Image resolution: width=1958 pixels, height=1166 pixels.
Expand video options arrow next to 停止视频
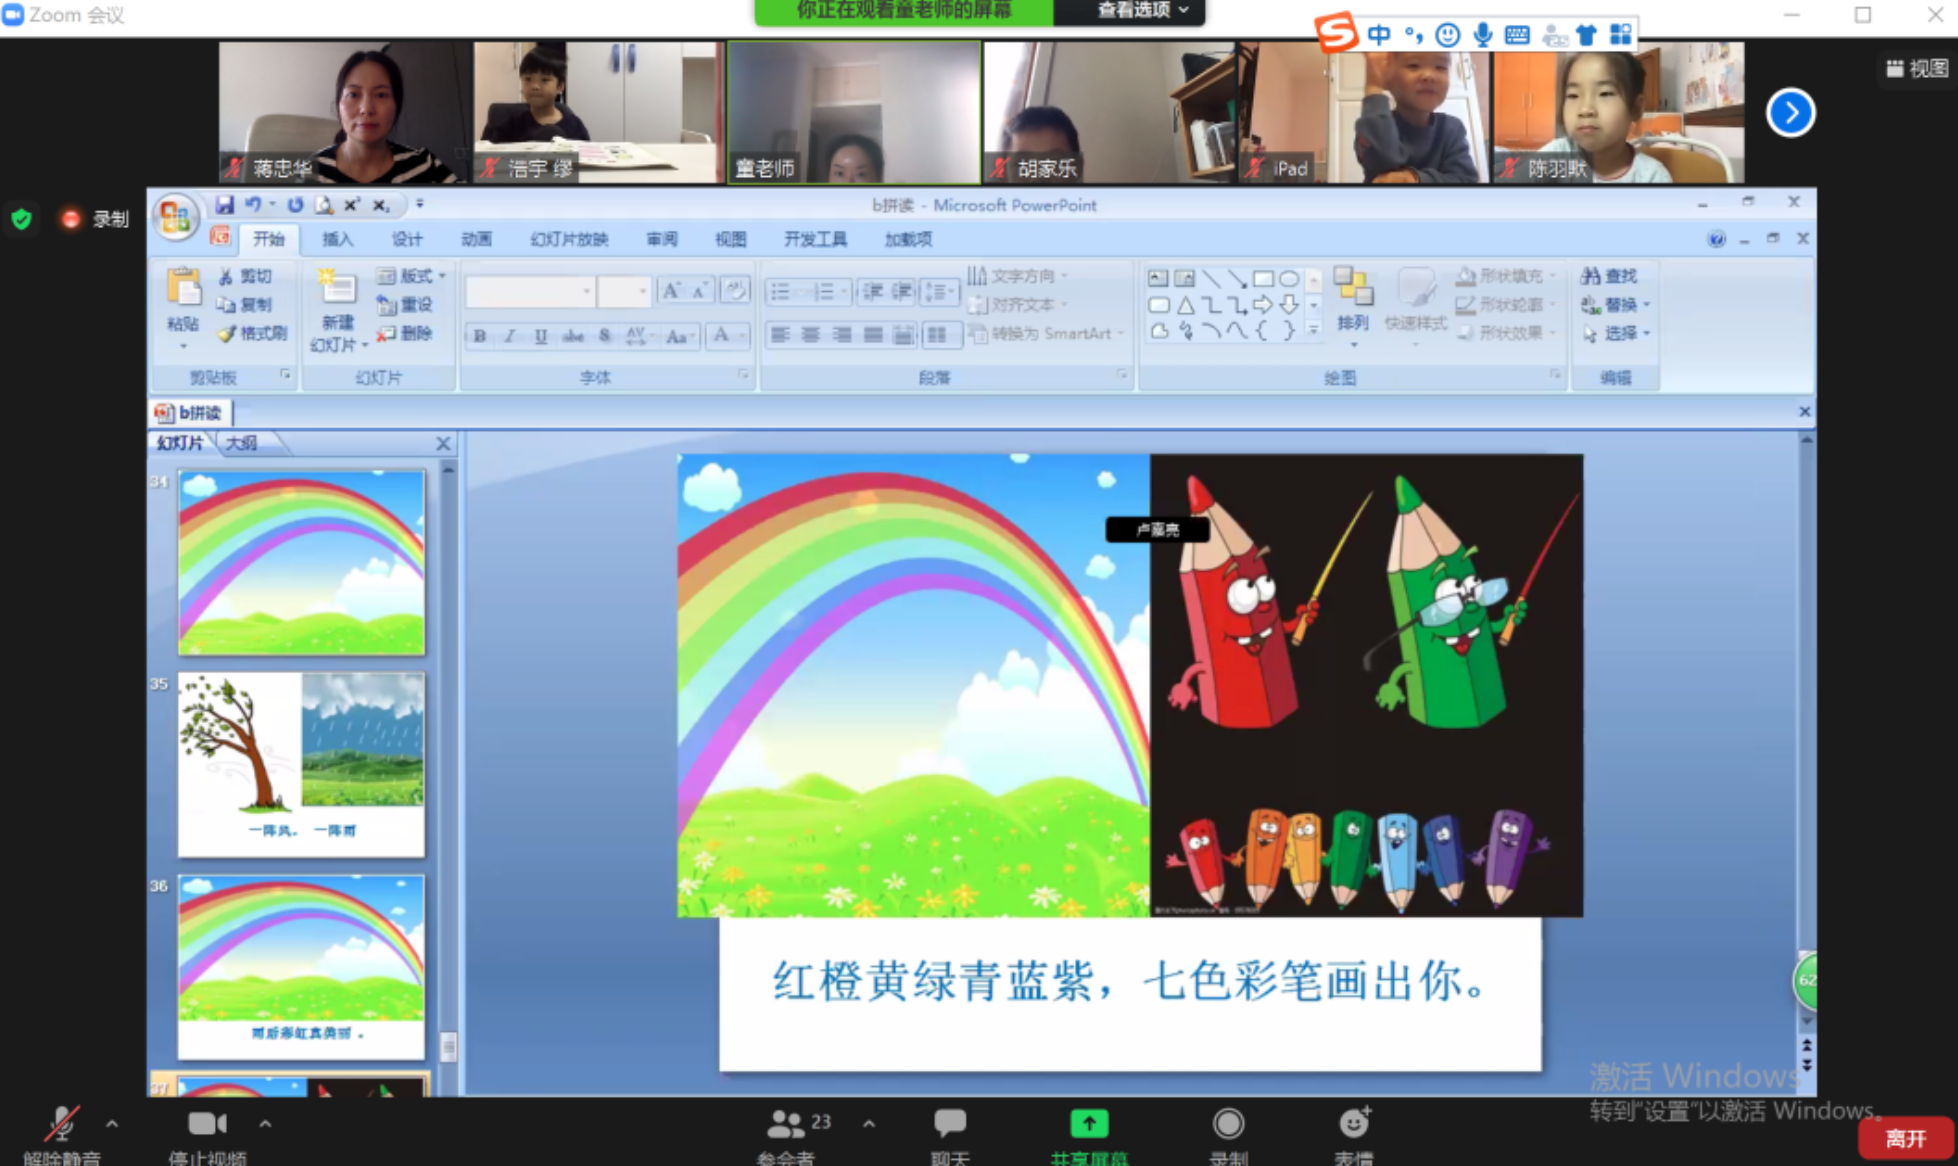pyautogui.click(x=265, y=1123)
